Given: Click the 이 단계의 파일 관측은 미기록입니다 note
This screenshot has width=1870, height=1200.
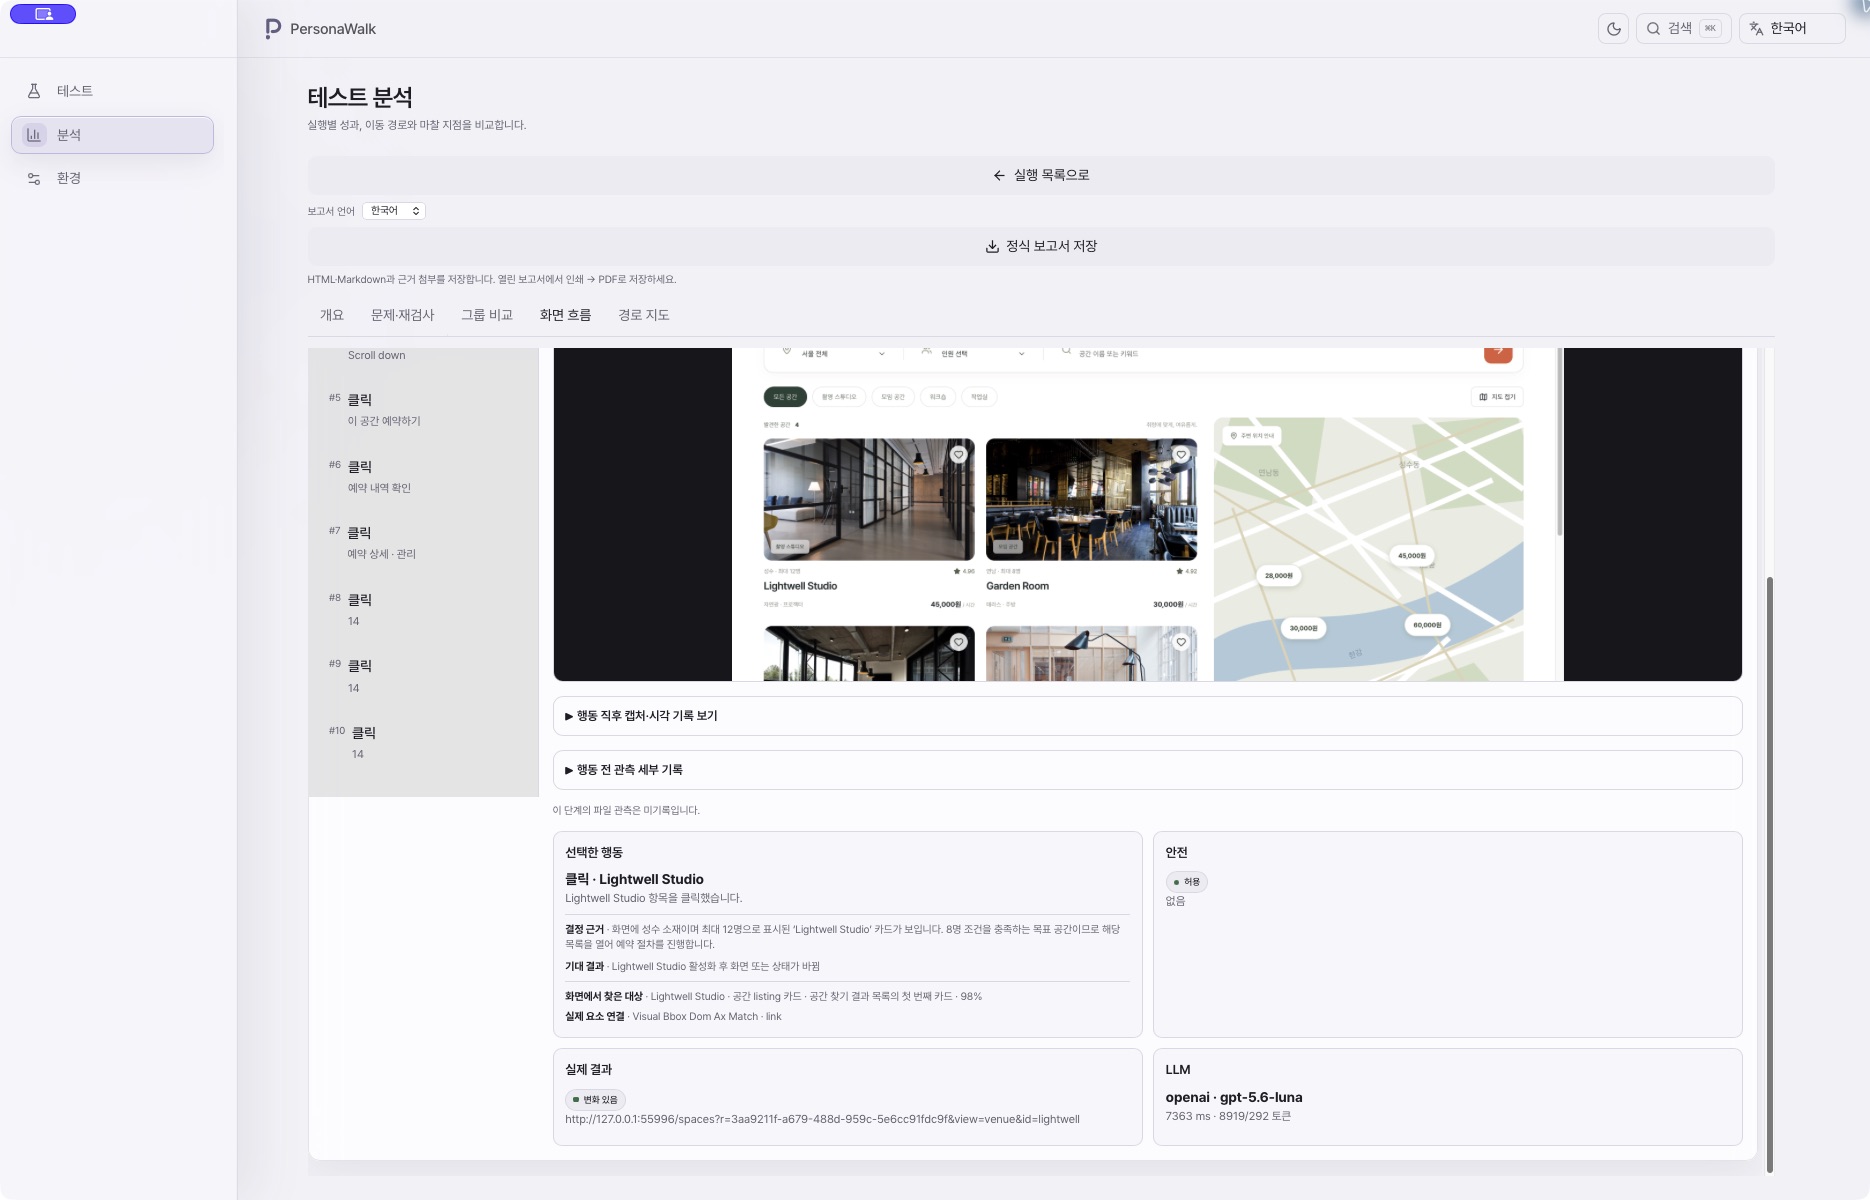Looking at the screenshot, I should point(626,810).
